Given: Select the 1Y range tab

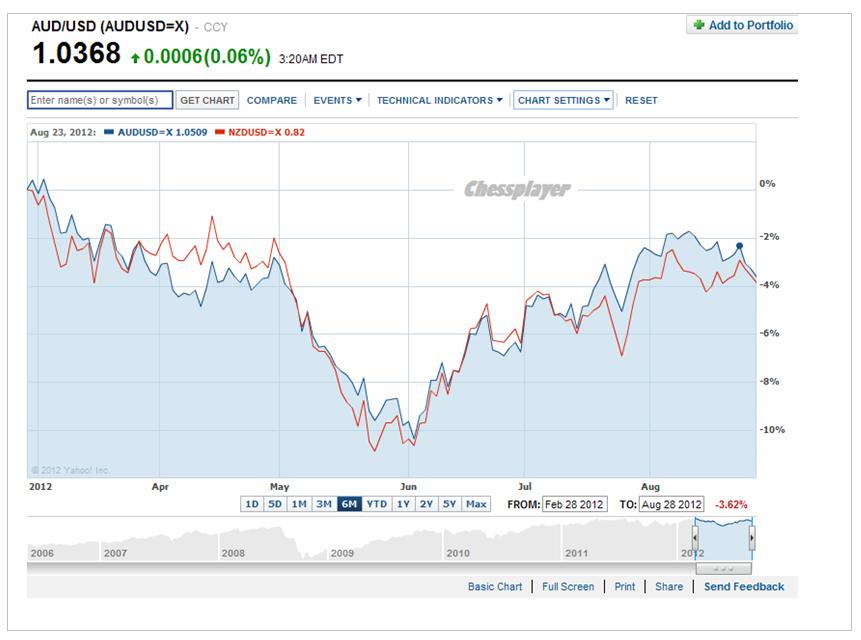Looking at the screenshot, I should click(404, 504).
